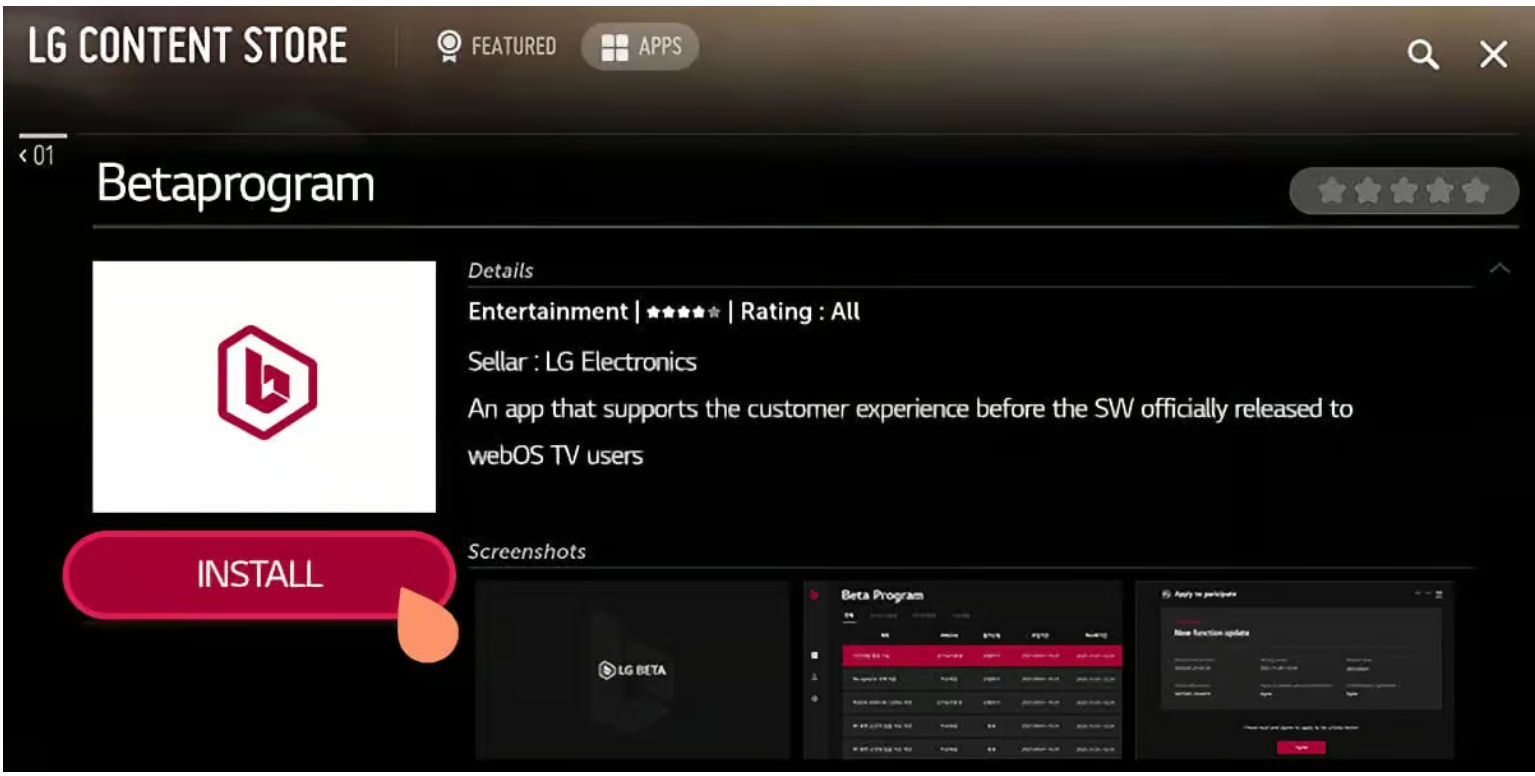Click the Rating : All label
The width and height of the screenshot is (1535, 776).
click(800, 311)
